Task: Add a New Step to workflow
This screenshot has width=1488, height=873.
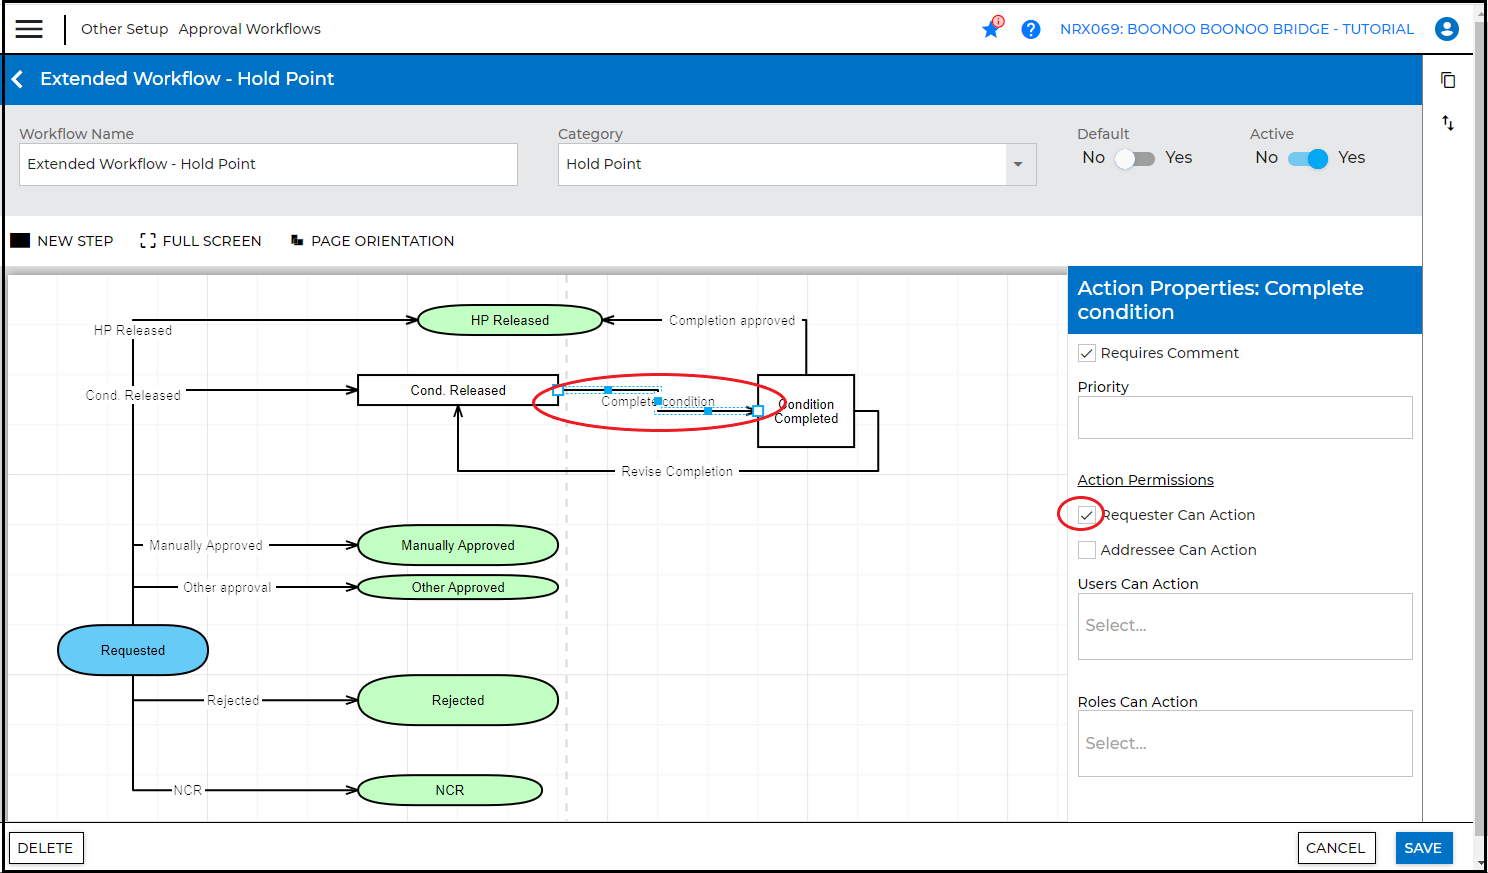Action: point(62,241)
